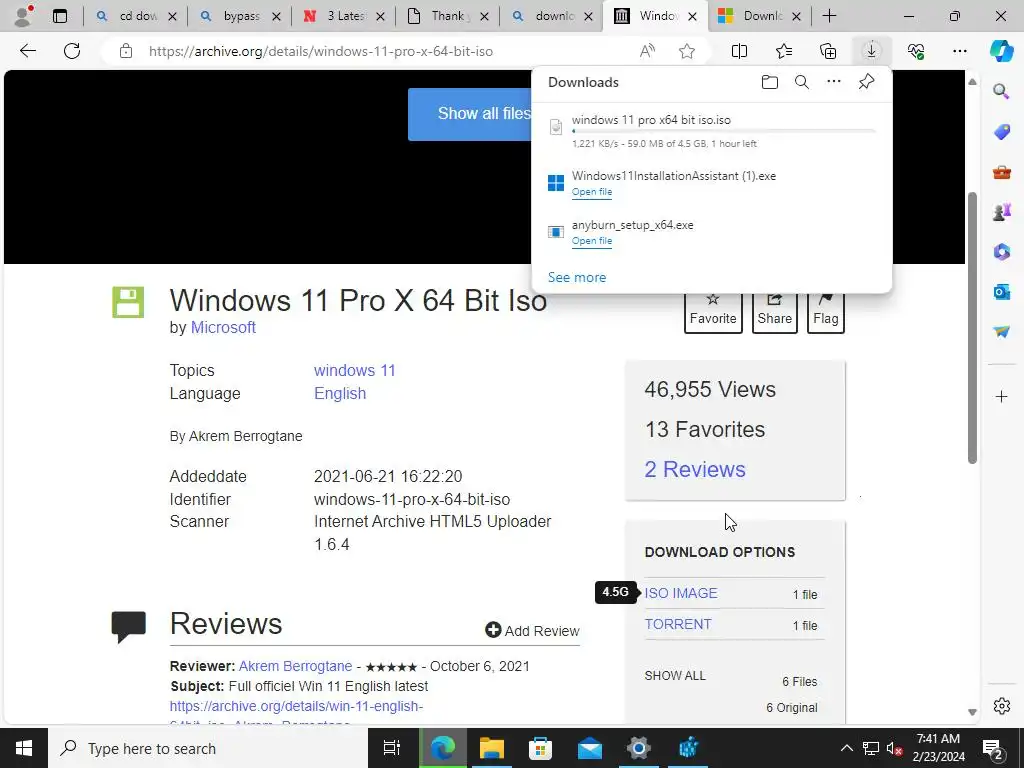Click the page vertical scrollbar thumb
This screenshot has width=1024, height=768.
[x=972, y=328]
